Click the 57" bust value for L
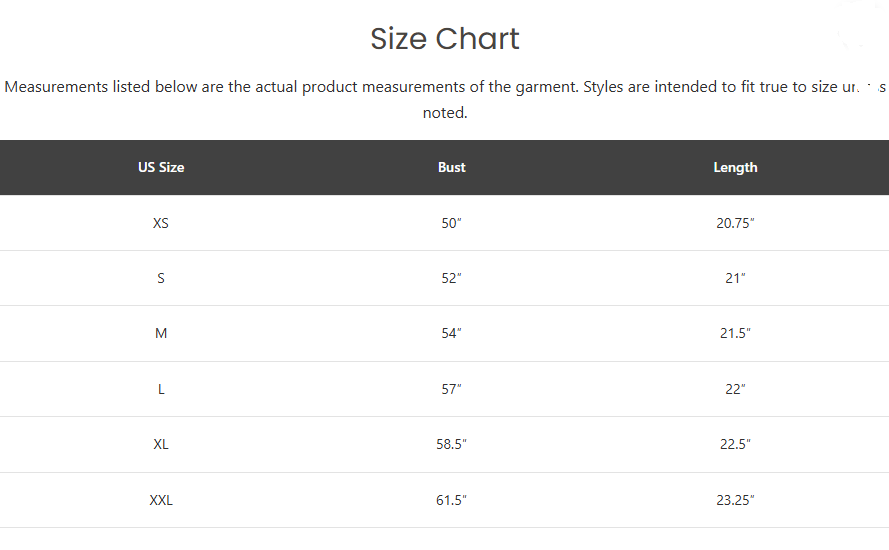Screen dimensions: 889x550 point(451,389)
